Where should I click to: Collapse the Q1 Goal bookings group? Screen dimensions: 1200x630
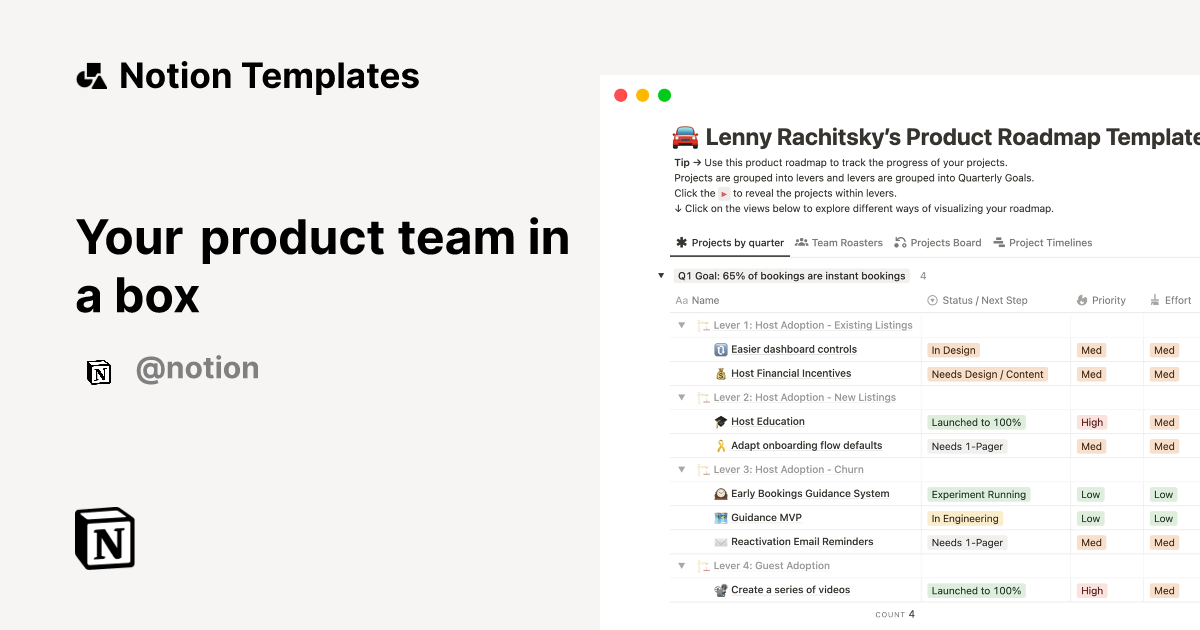coord(661,275)
